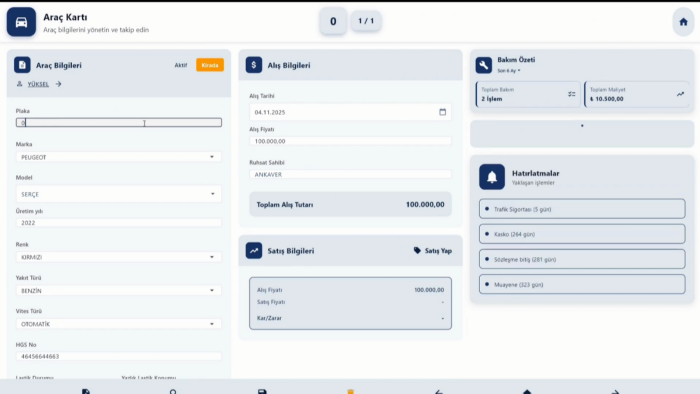The image size is (700, 394).
Task: Click the 1 / 1 page indicator
Action: click(x=366, y=21)
